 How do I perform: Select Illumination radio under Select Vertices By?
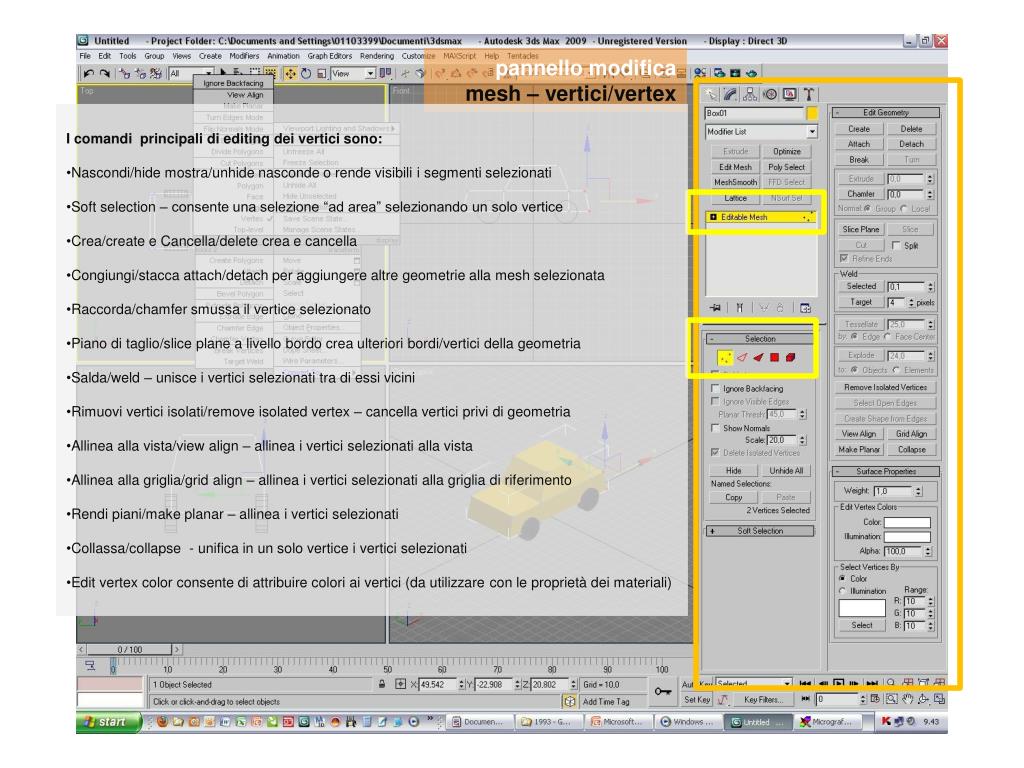pos(842,591)
